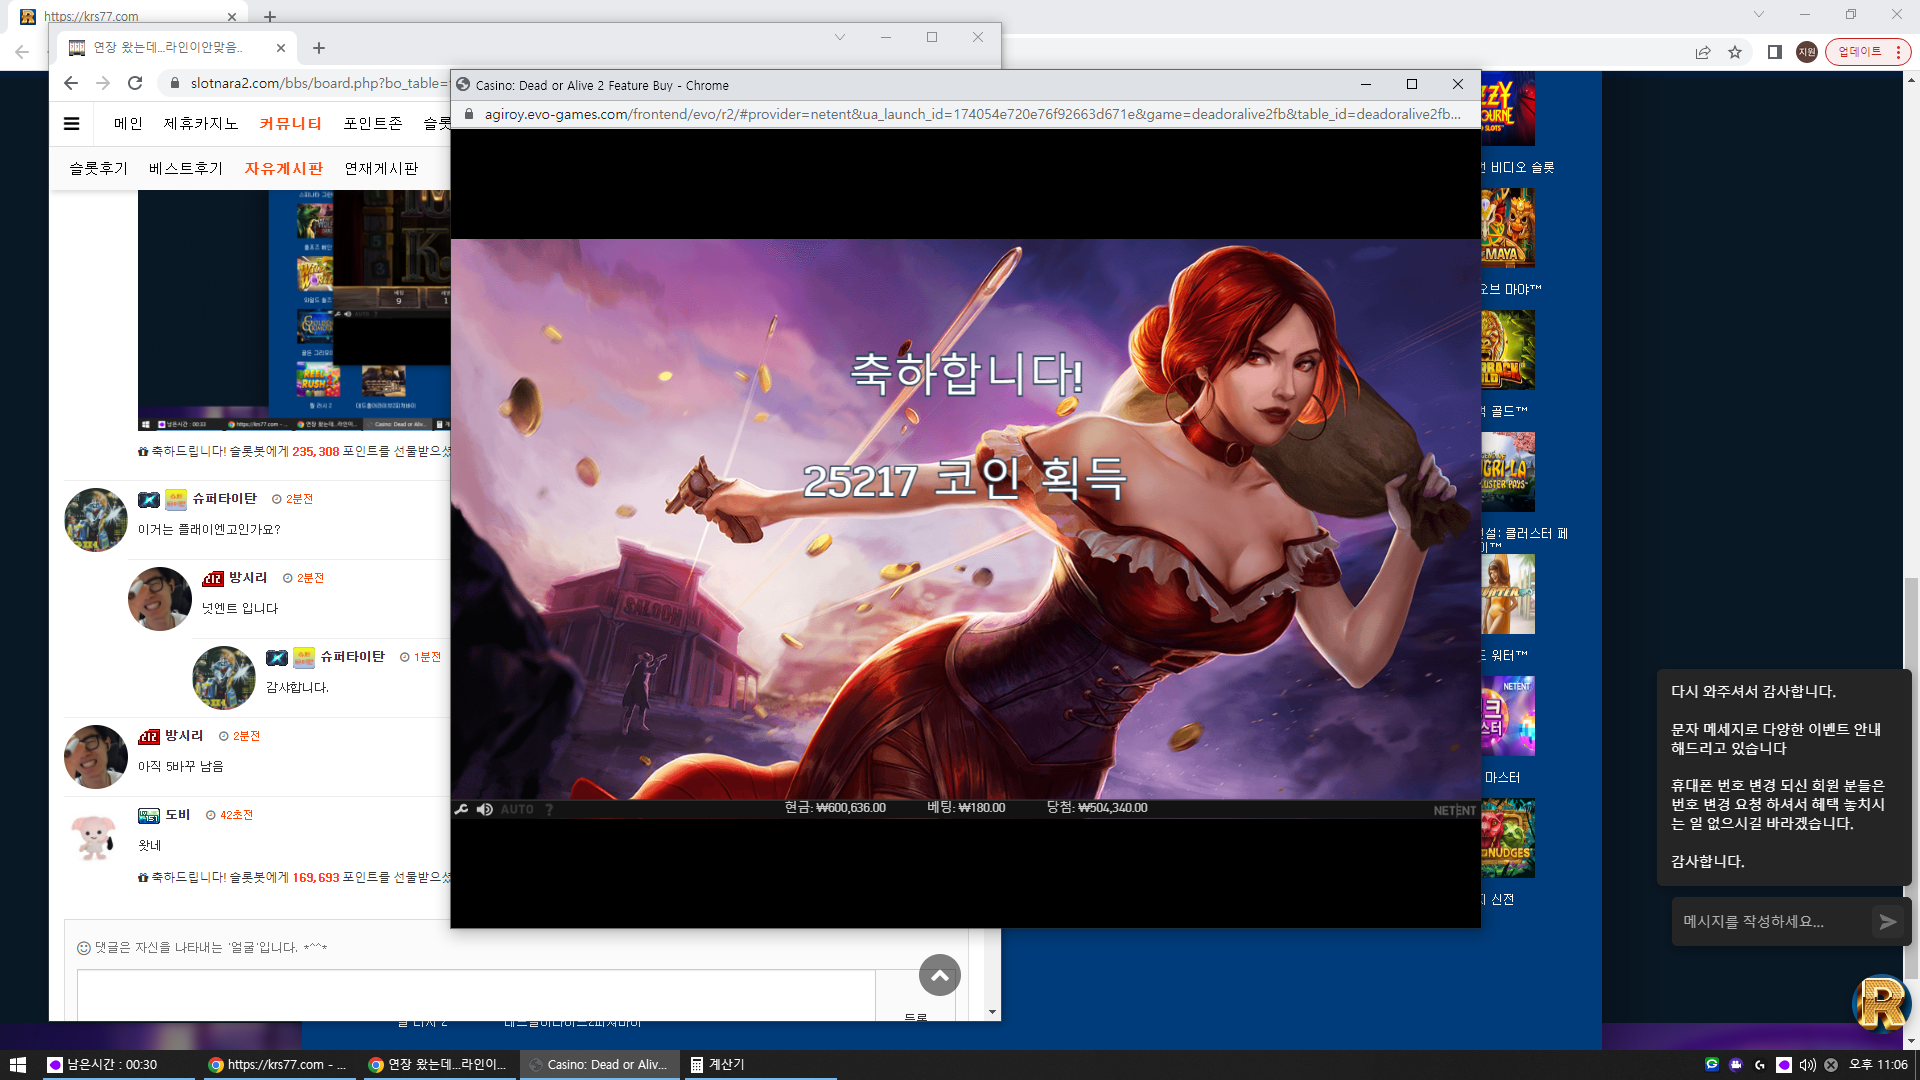
Task: Switch to krs77.com Chrome taskbar item
Action: click(277, 1065)
